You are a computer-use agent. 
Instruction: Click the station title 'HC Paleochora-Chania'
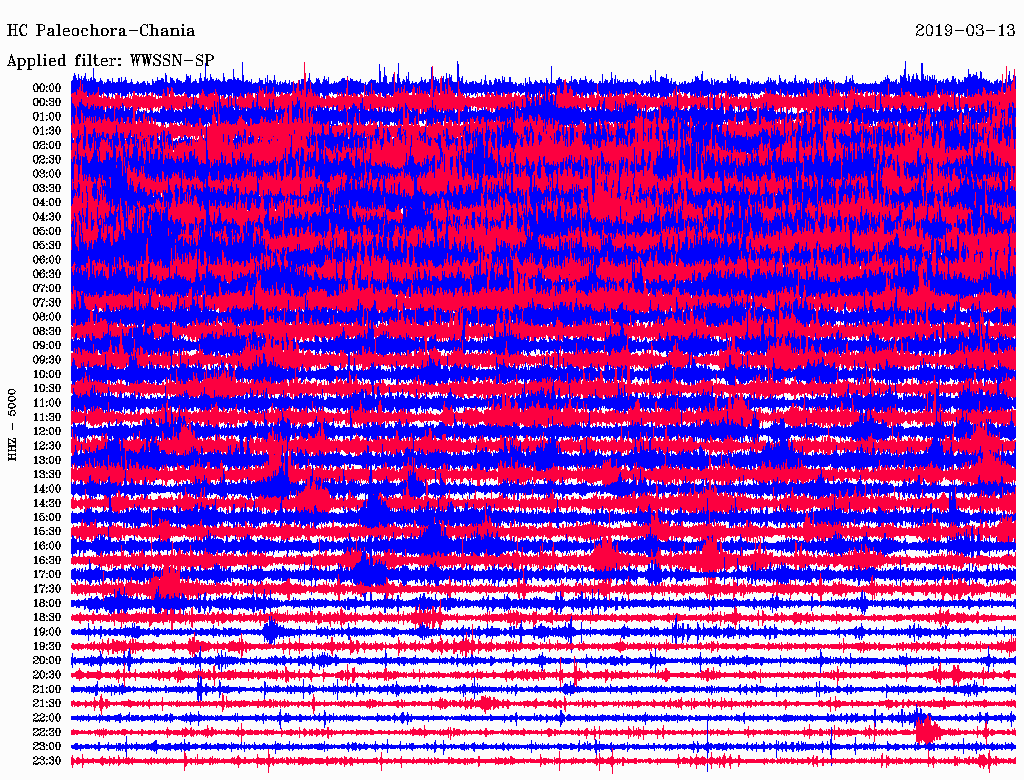click(101, 31)
